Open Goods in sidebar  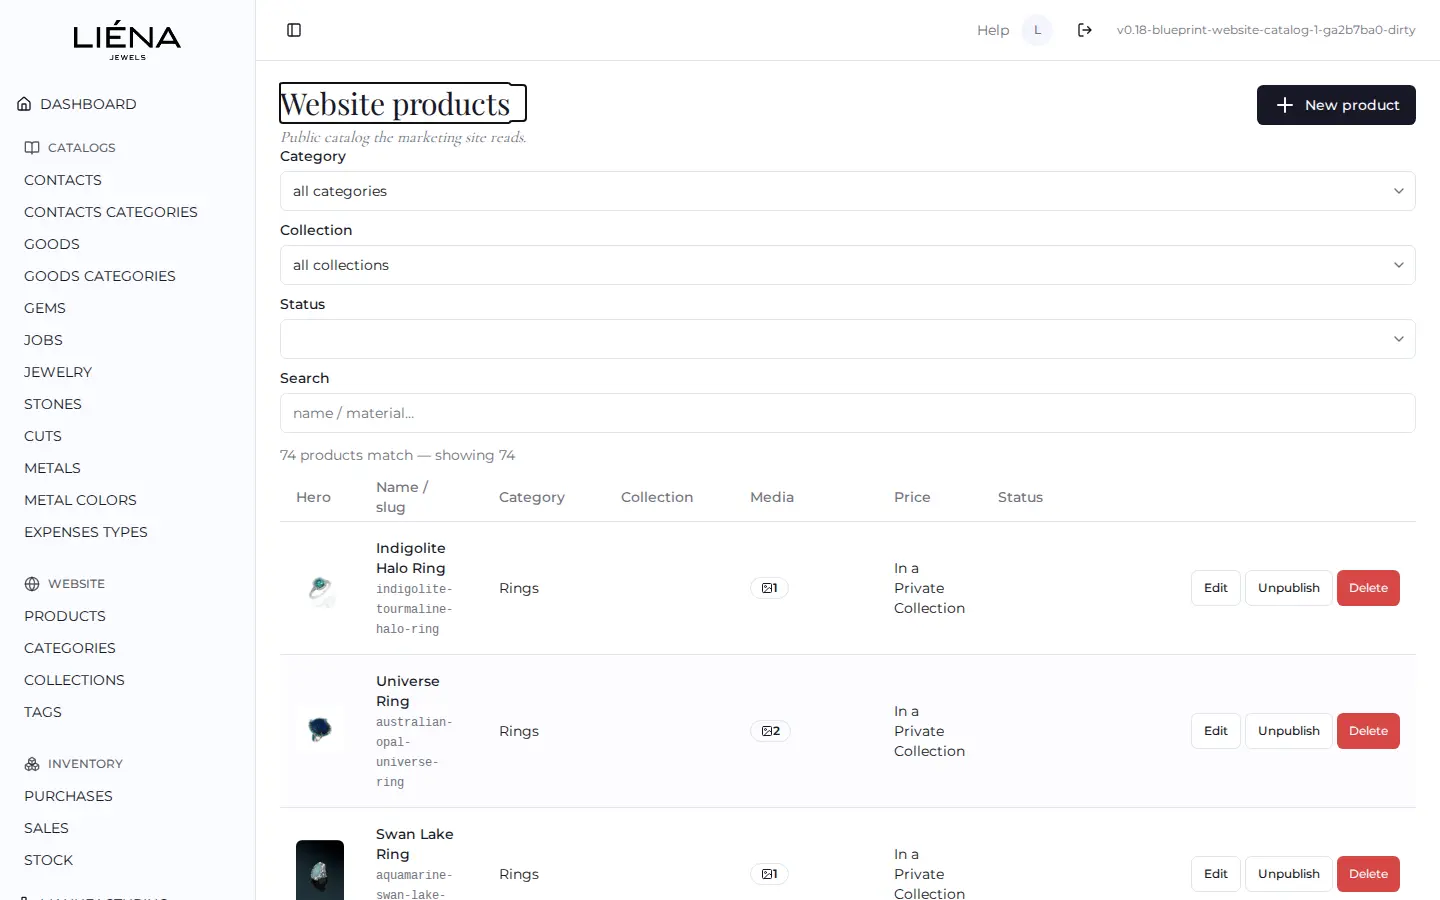[x=52, y=244]
